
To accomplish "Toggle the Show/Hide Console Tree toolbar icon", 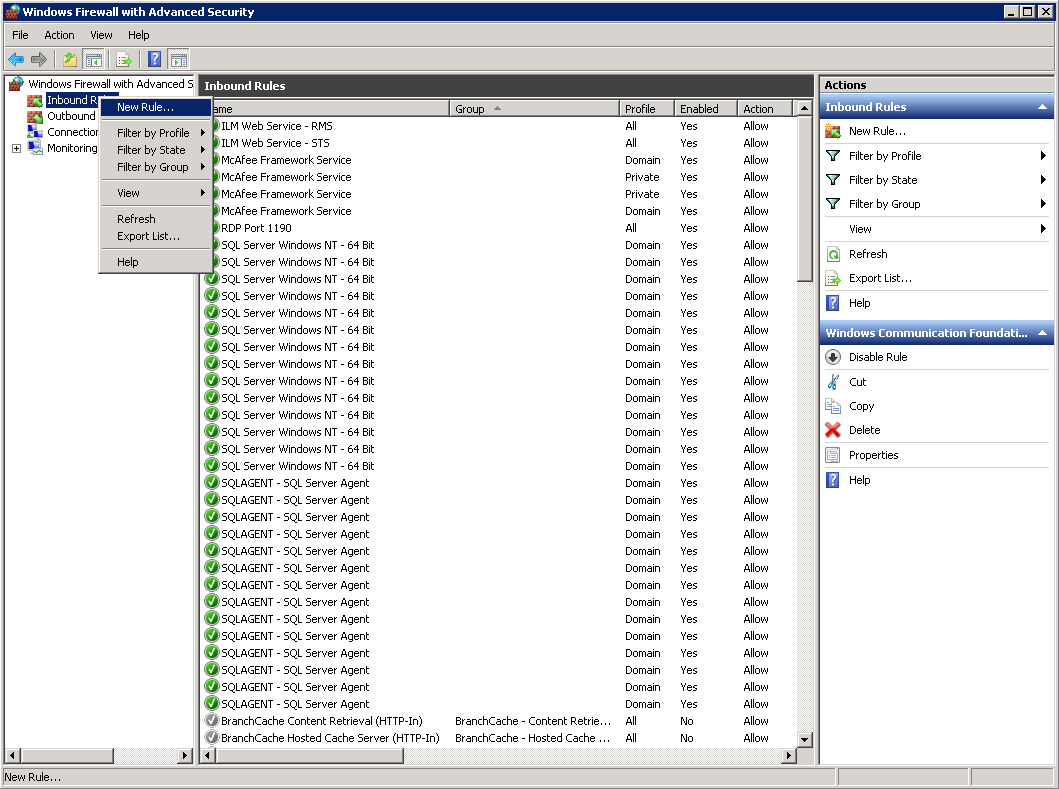I will [x=93, y=59].
